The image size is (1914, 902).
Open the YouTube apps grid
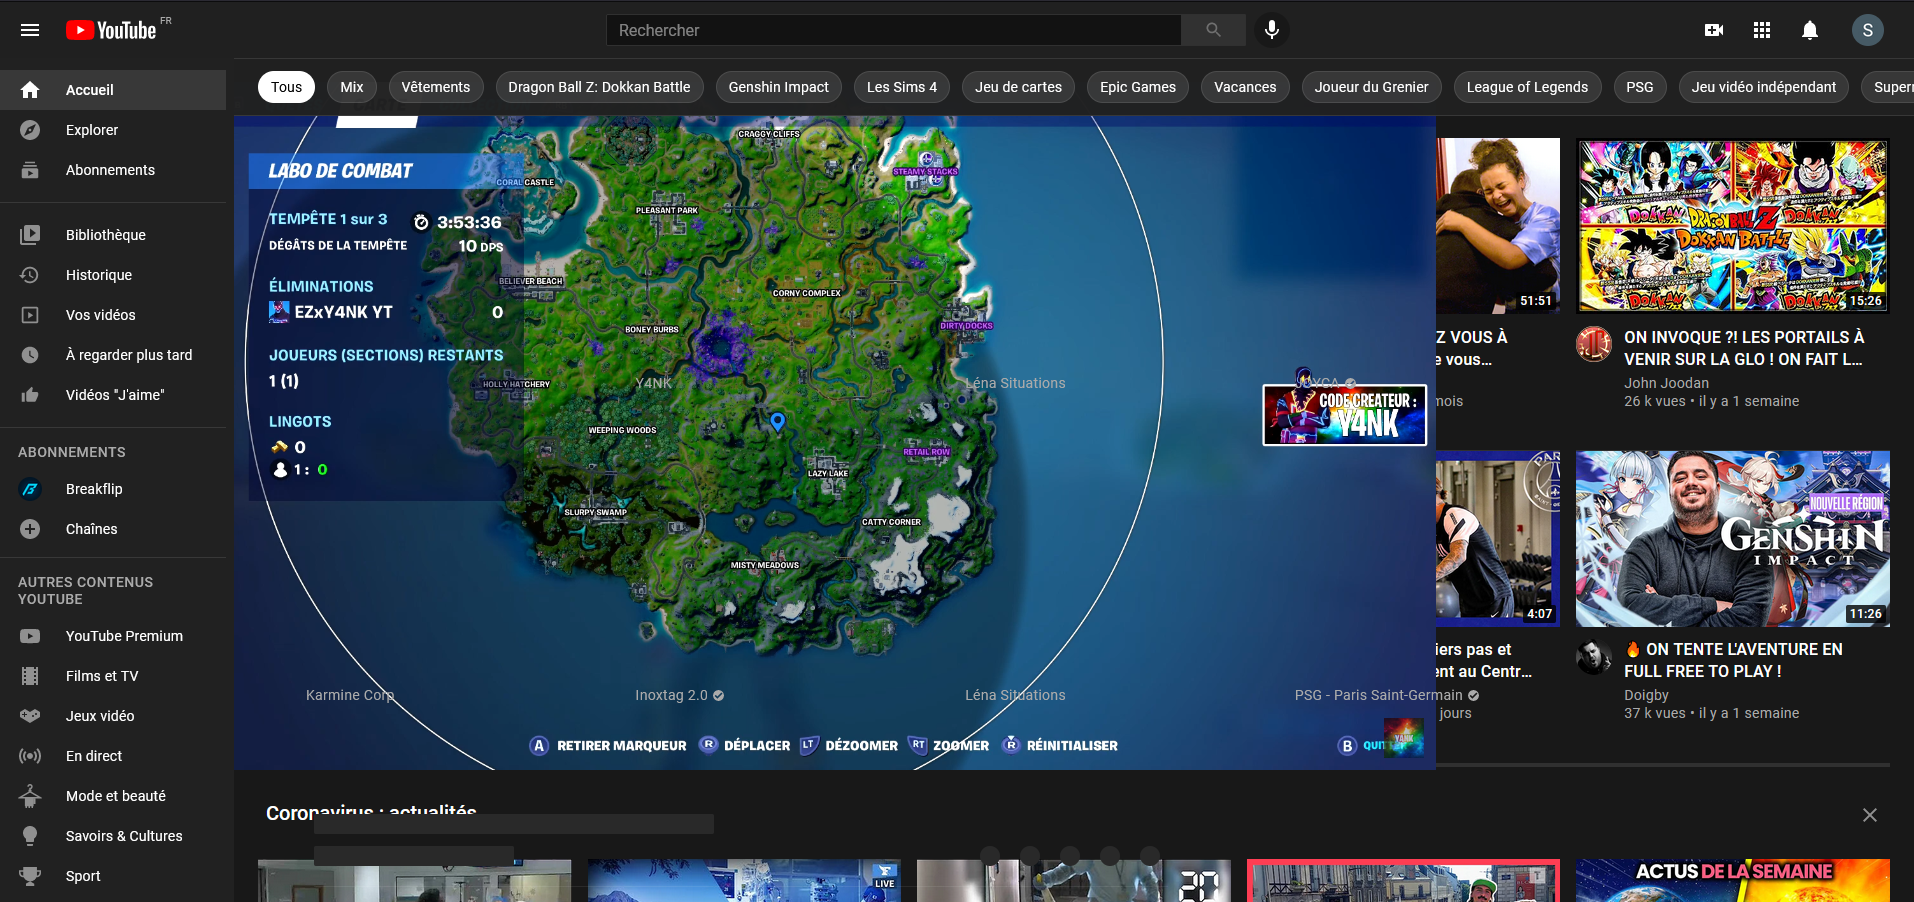point(1761,30)
